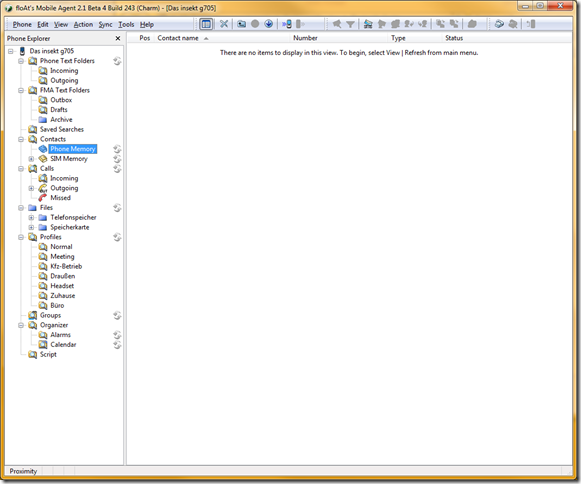581x484 pixels.
Task: Click the blue down-arrow download icon
Action: point(269,24)
